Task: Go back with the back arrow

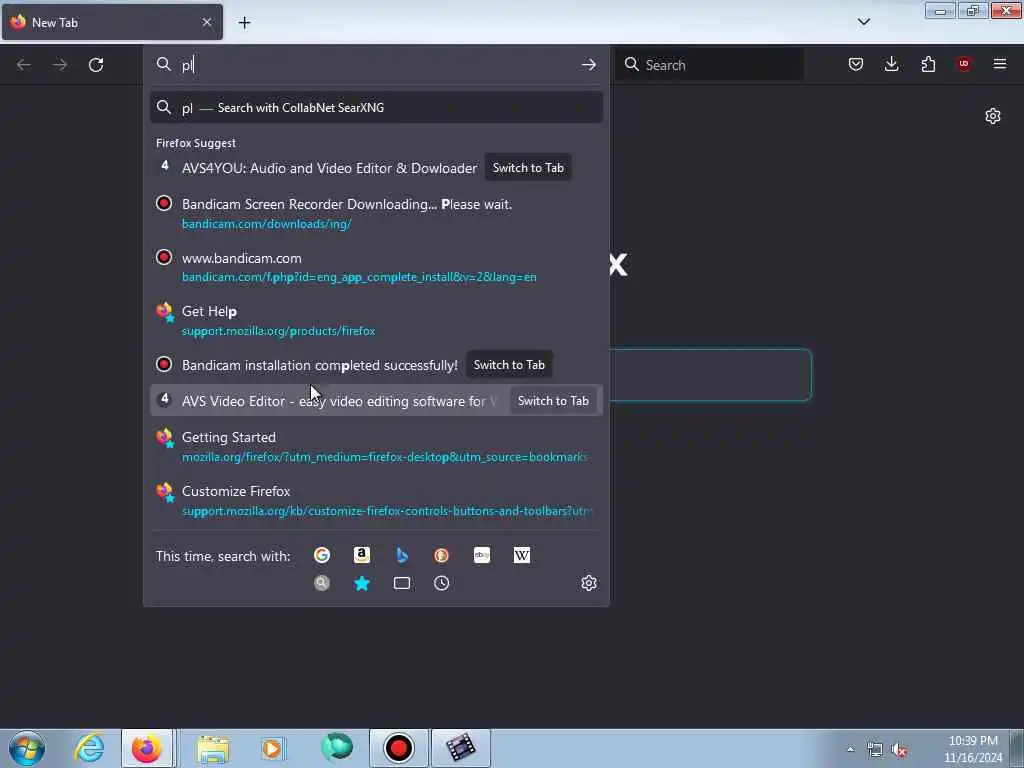Action: pyautogui.click(x=24, y=65)
